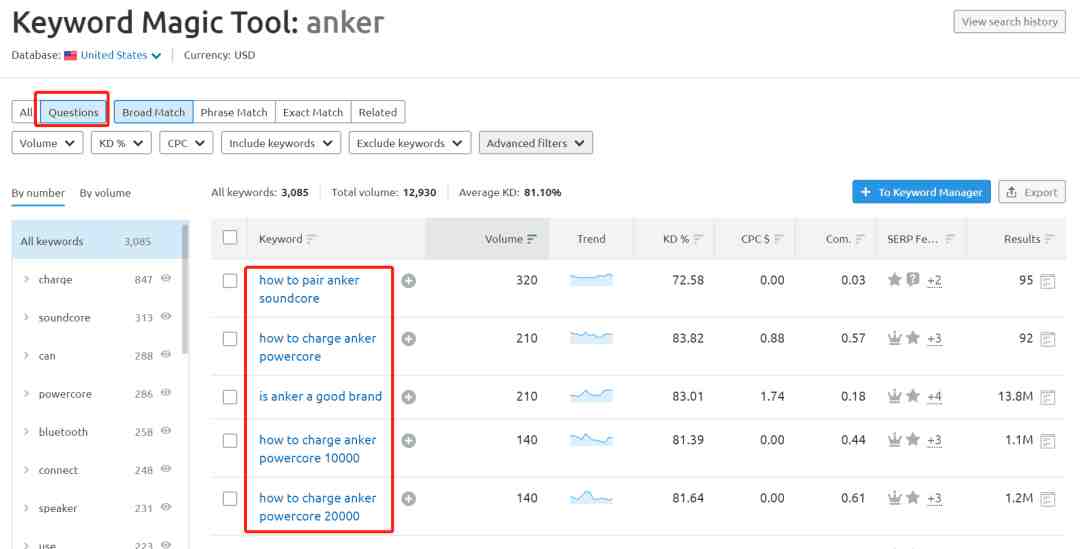This screenshot has width=1080, height=549.
Task: Switch groups to By number
Action: click(38, 194)
